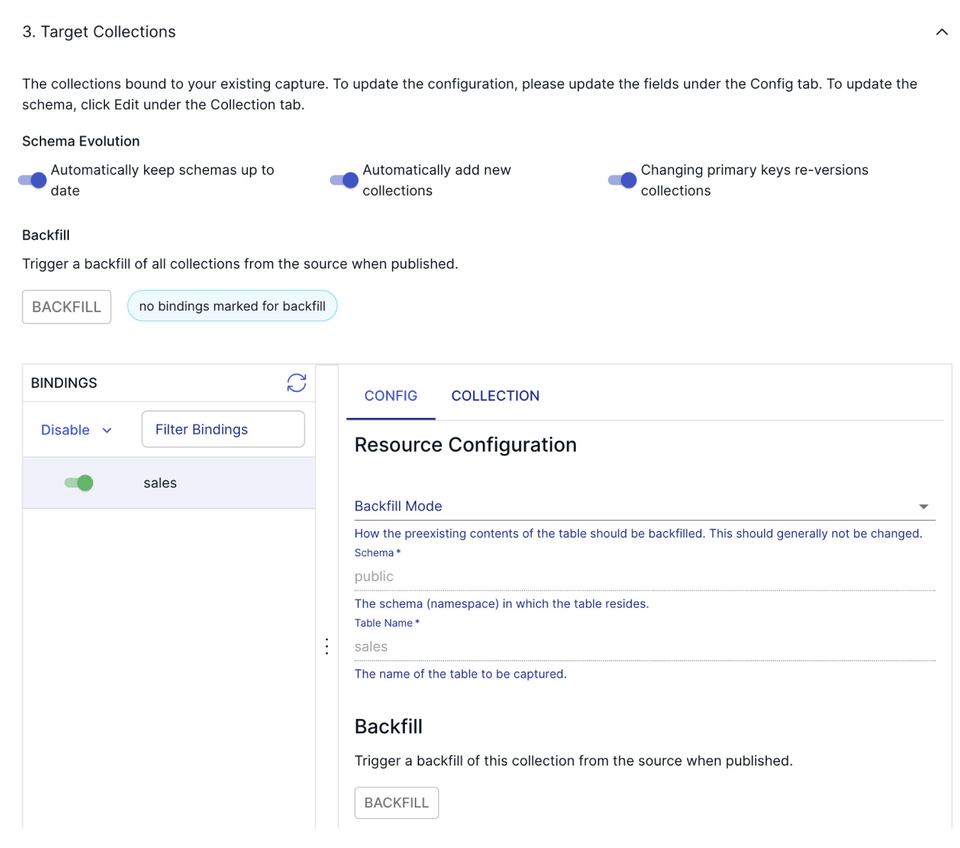The width and height of the screenshot is (960, 848).
Task: Click the vertical dots panel resize handle
Action: point(326,646)
